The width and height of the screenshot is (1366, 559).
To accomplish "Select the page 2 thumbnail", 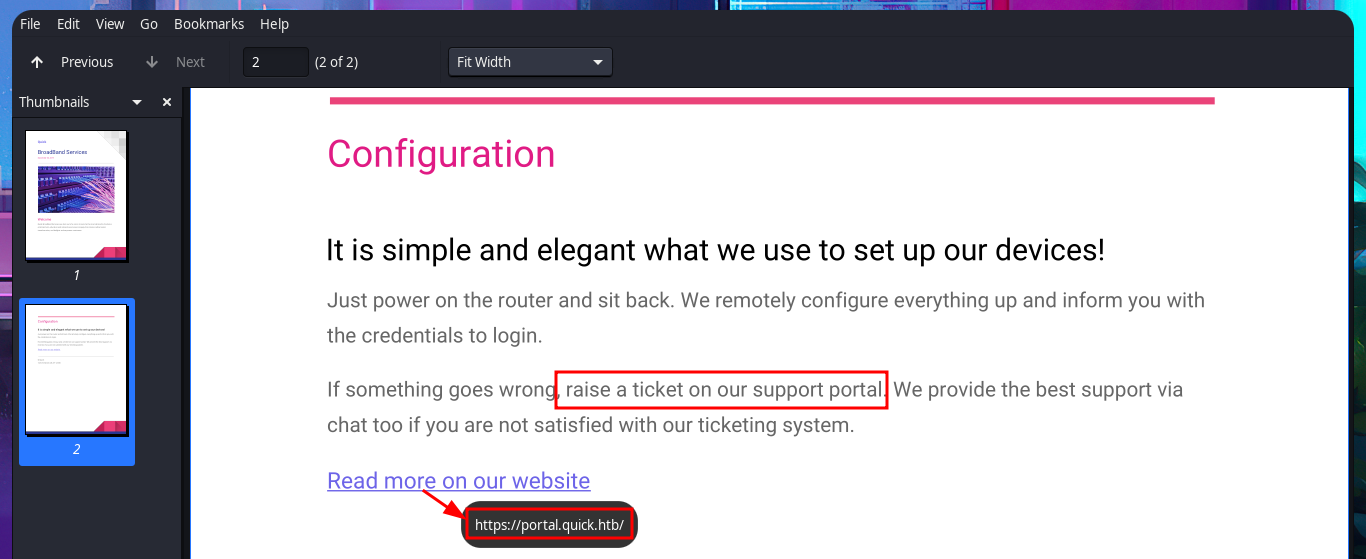I will (76, 370).
